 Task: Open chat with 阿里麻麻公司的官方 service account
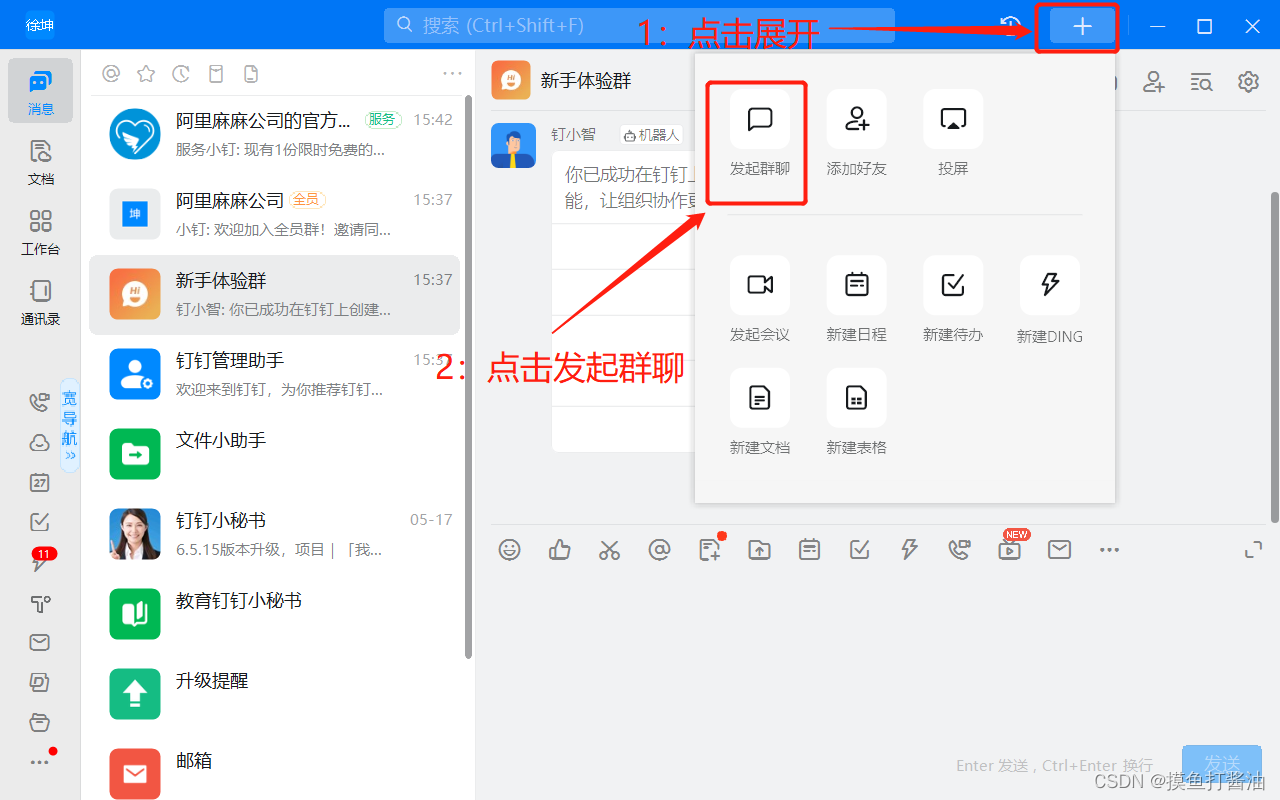coord(275,134)
